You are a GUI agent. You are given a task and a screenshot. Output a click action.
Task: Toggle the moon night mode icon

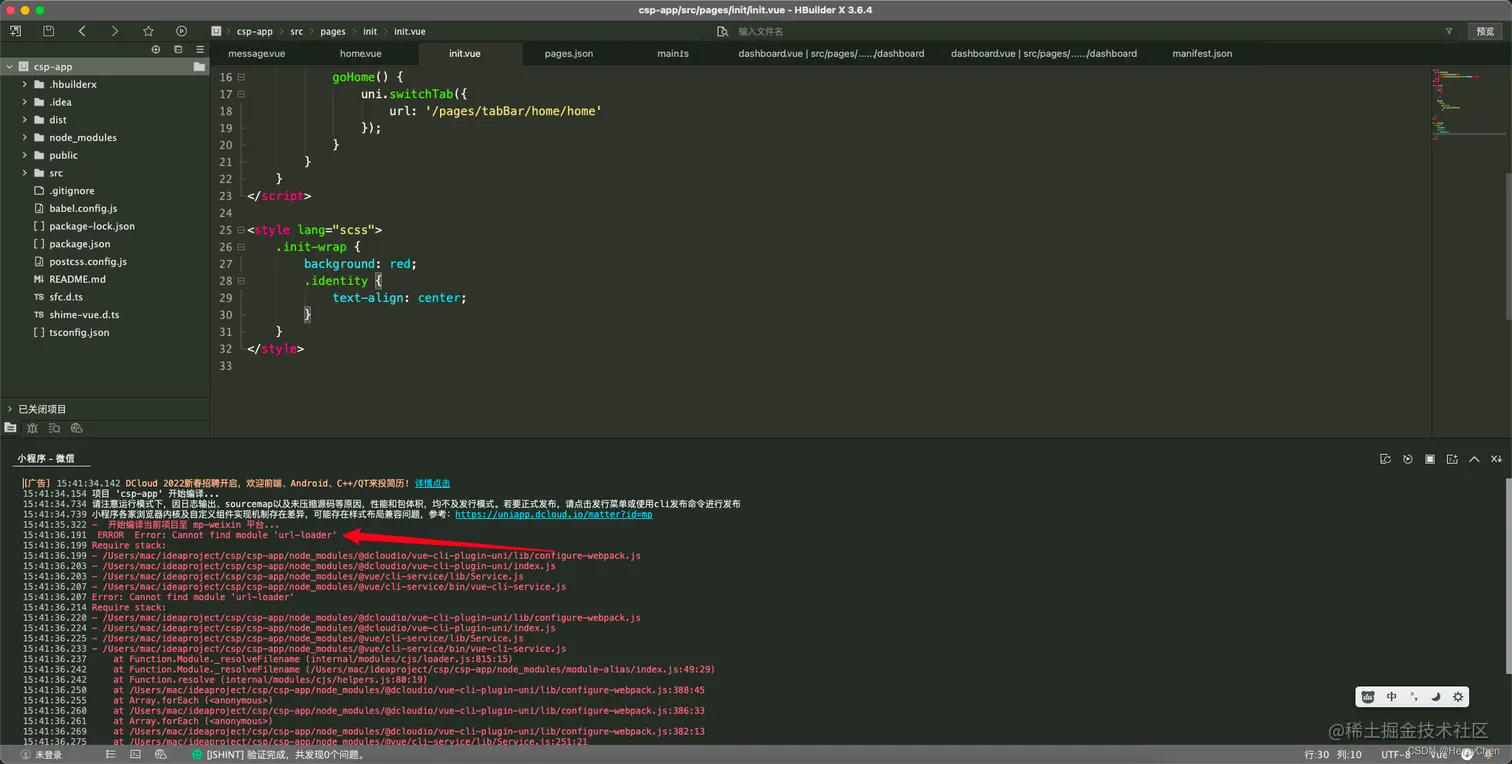click(1435, 697)
